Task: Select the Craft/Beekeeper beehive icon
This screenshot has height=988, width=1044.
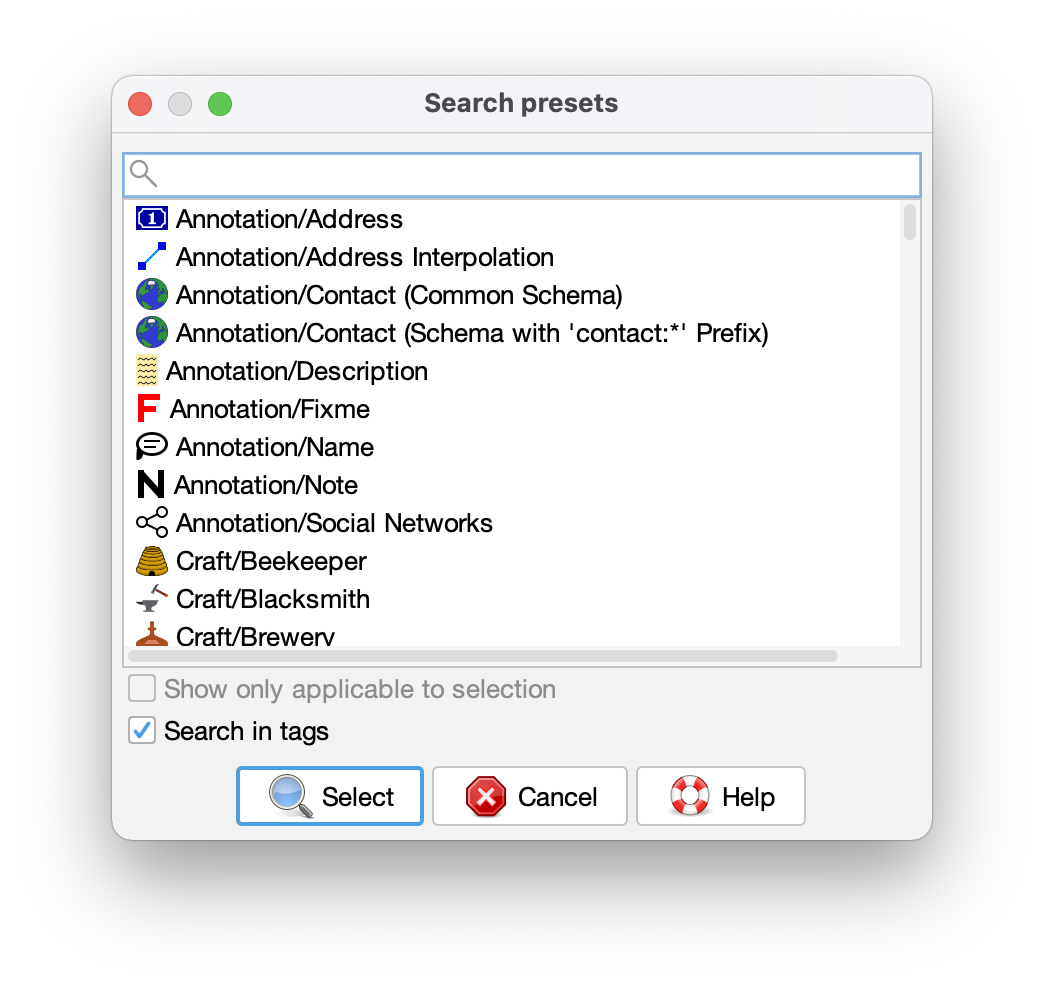Action: point(152,561)
